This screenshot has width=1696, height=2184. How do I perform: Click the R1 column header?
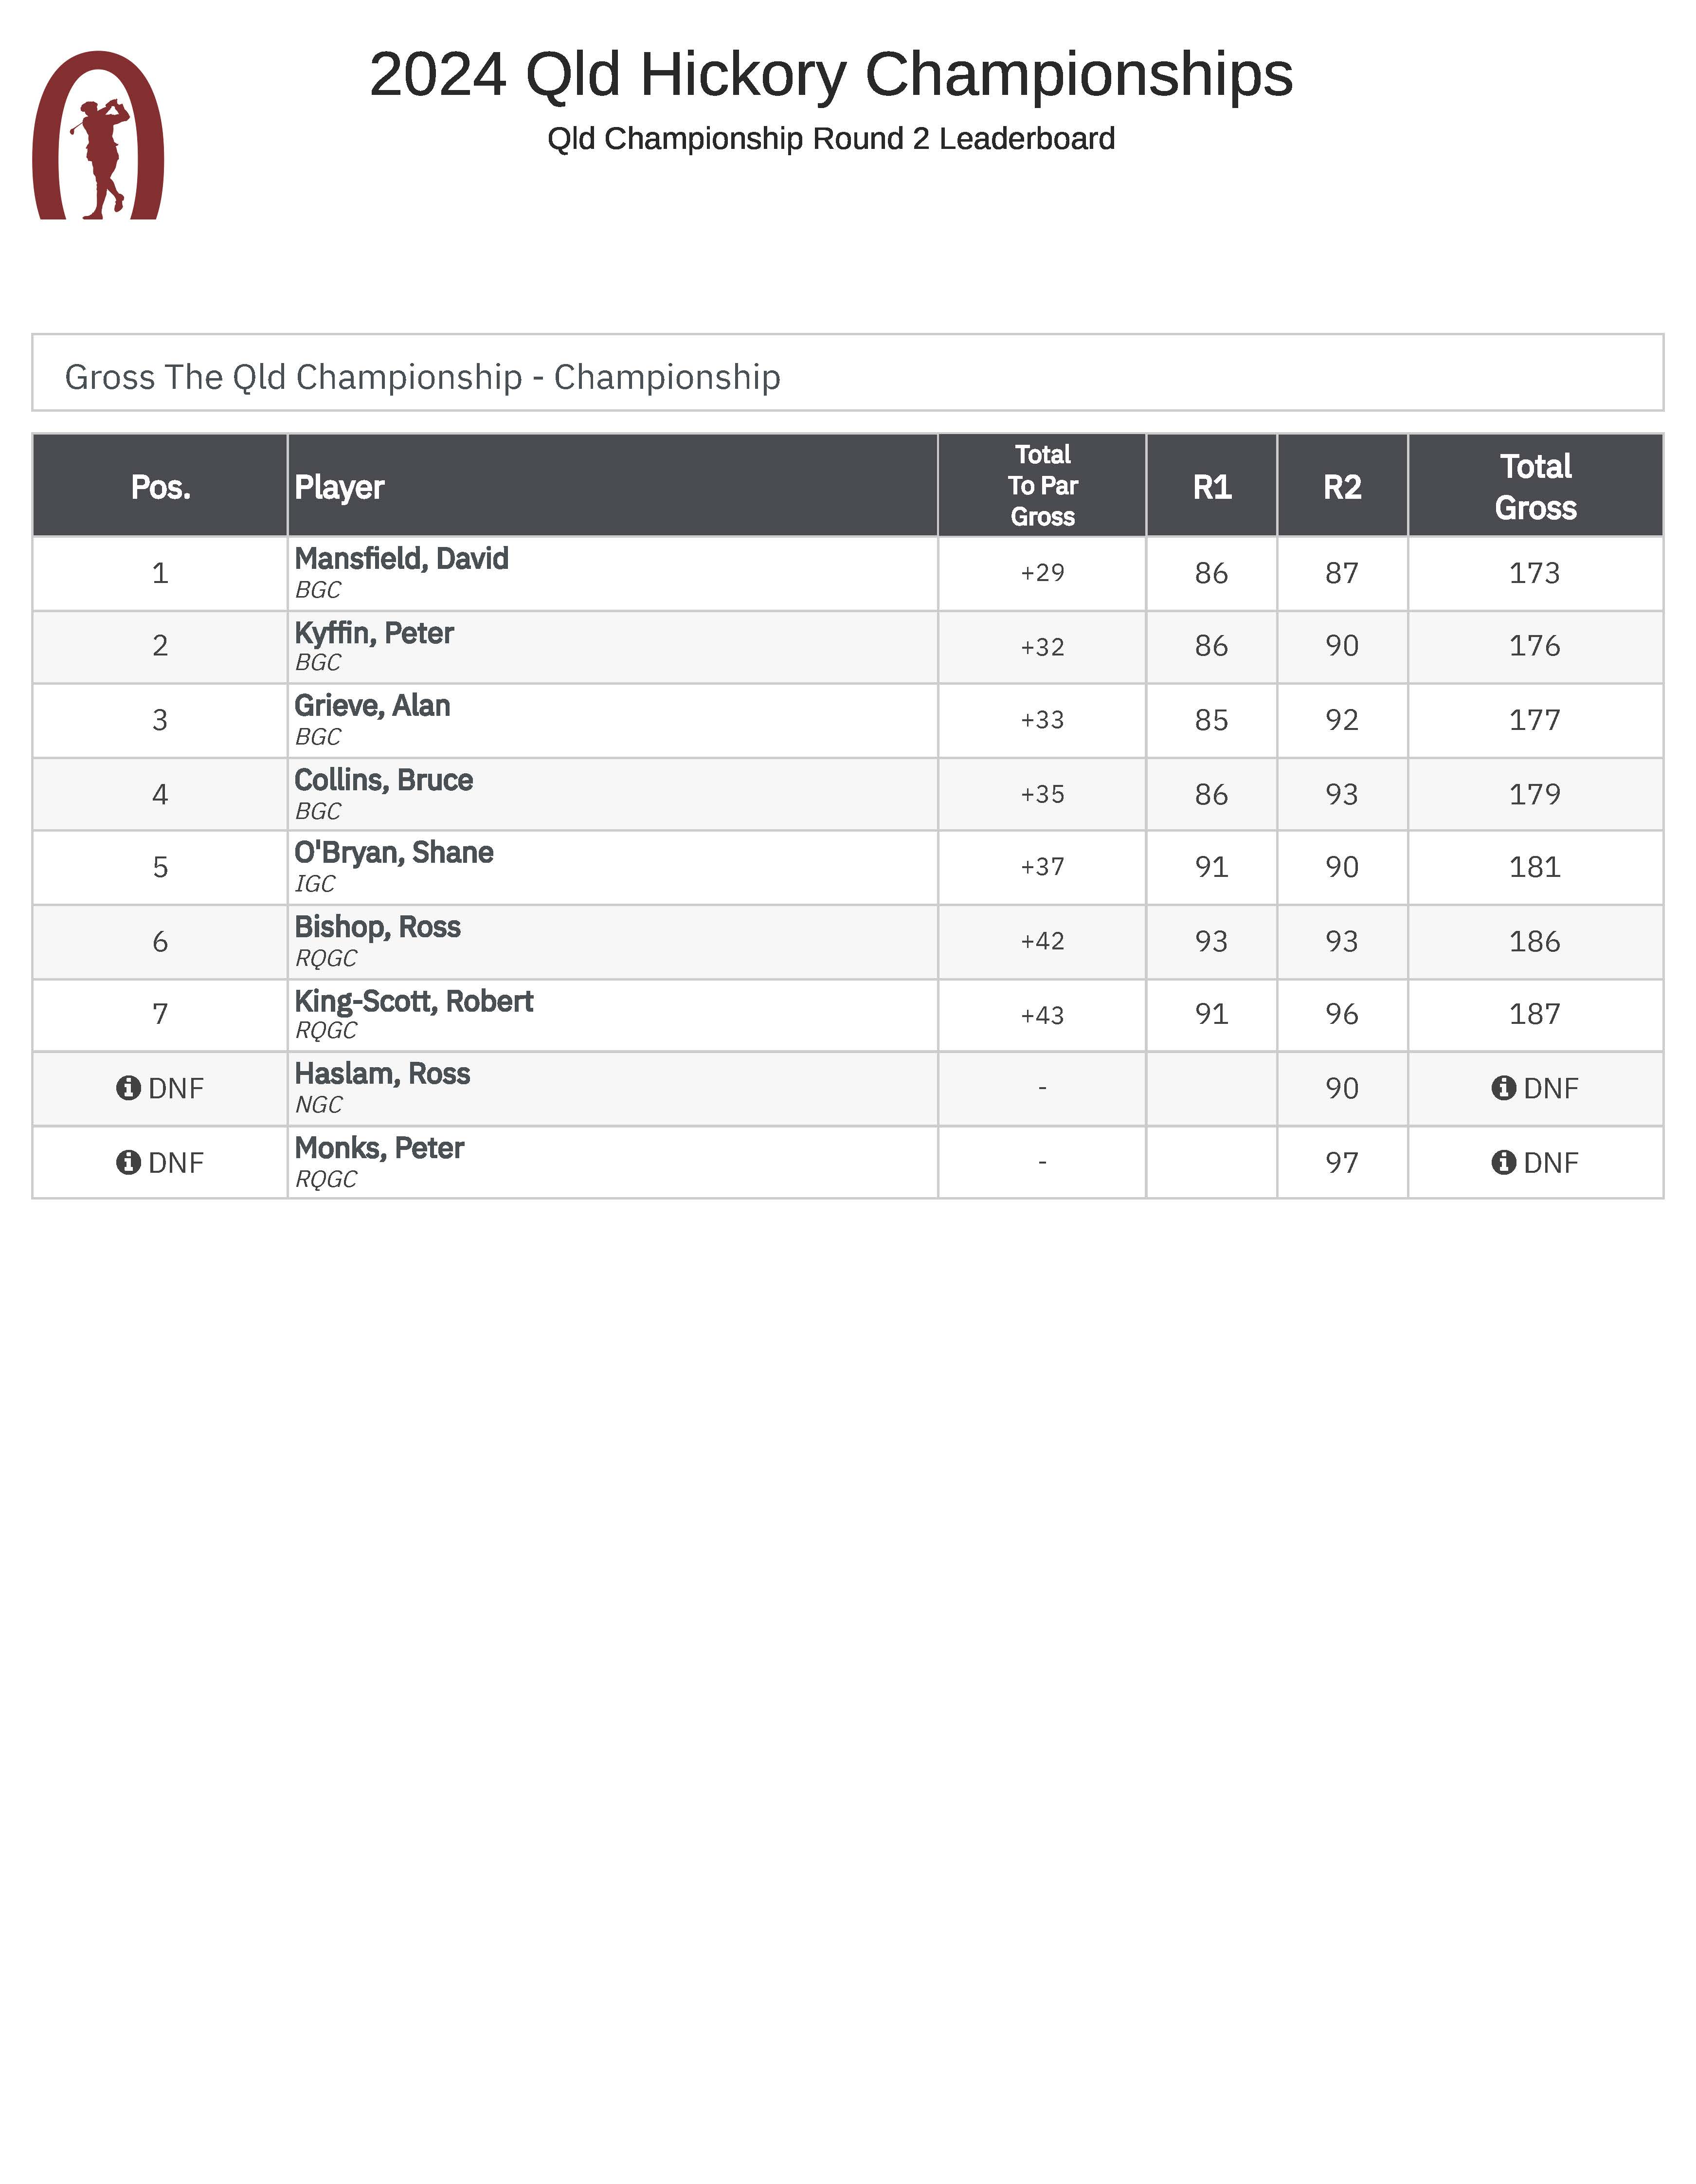[1211, 487]
